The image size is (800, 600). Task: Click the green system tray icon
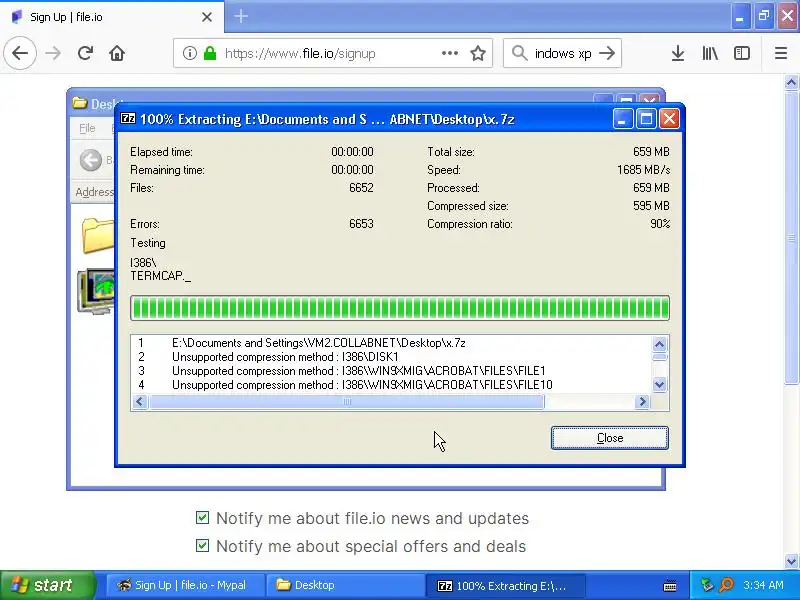(707, 585)
